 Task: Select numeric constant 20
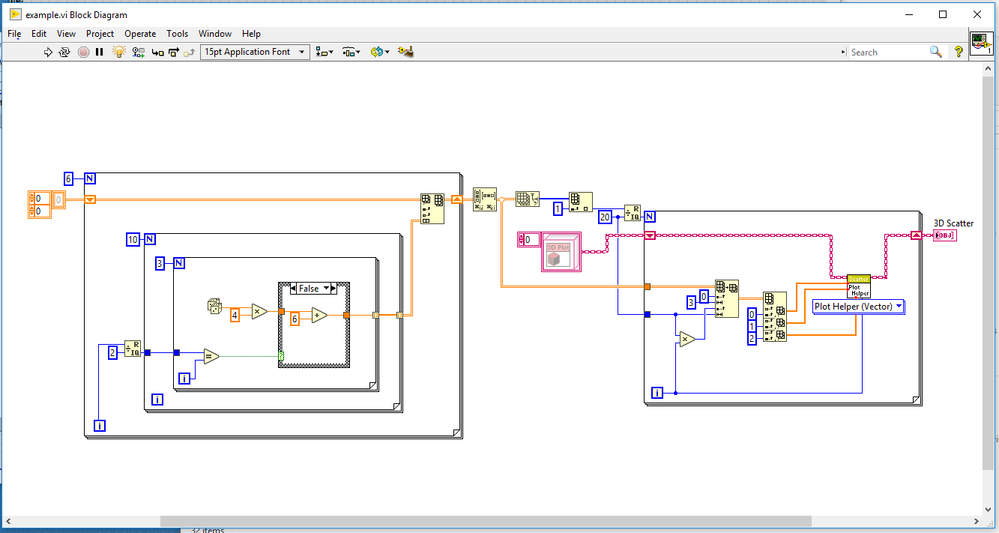pyautogui.click(x=605, y=217)
